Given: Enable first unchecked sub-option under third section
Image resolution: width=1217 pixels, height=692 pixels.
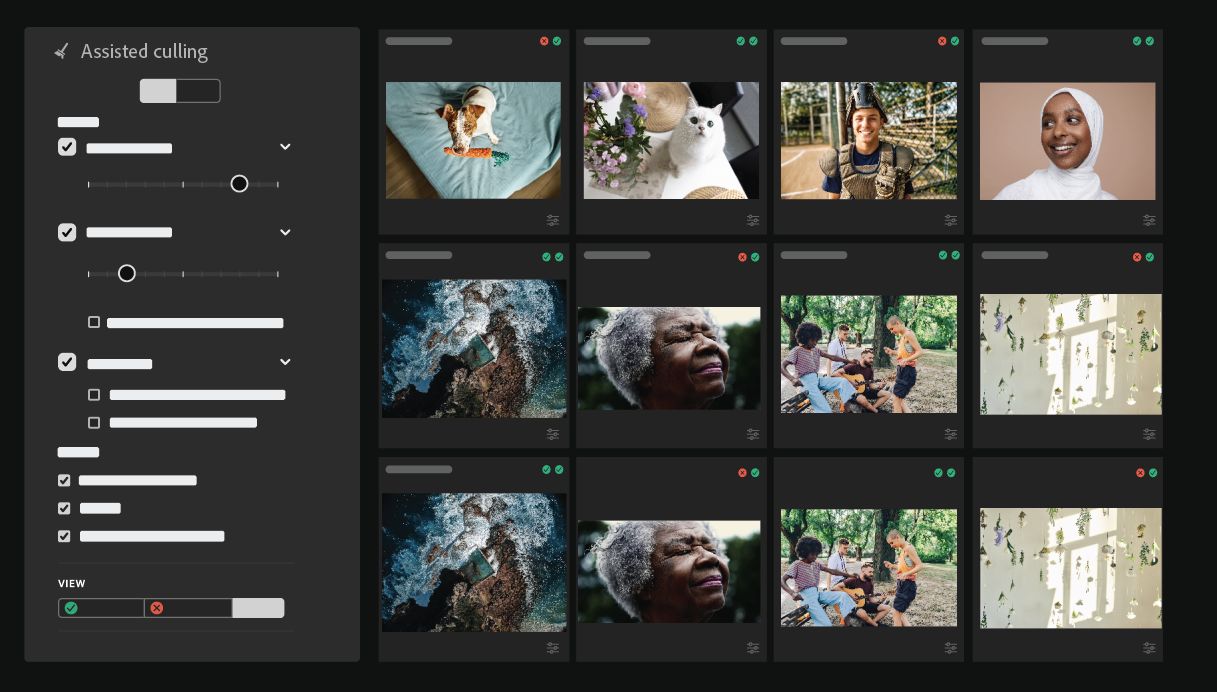Looking at the screenshot, I should 94,394.
